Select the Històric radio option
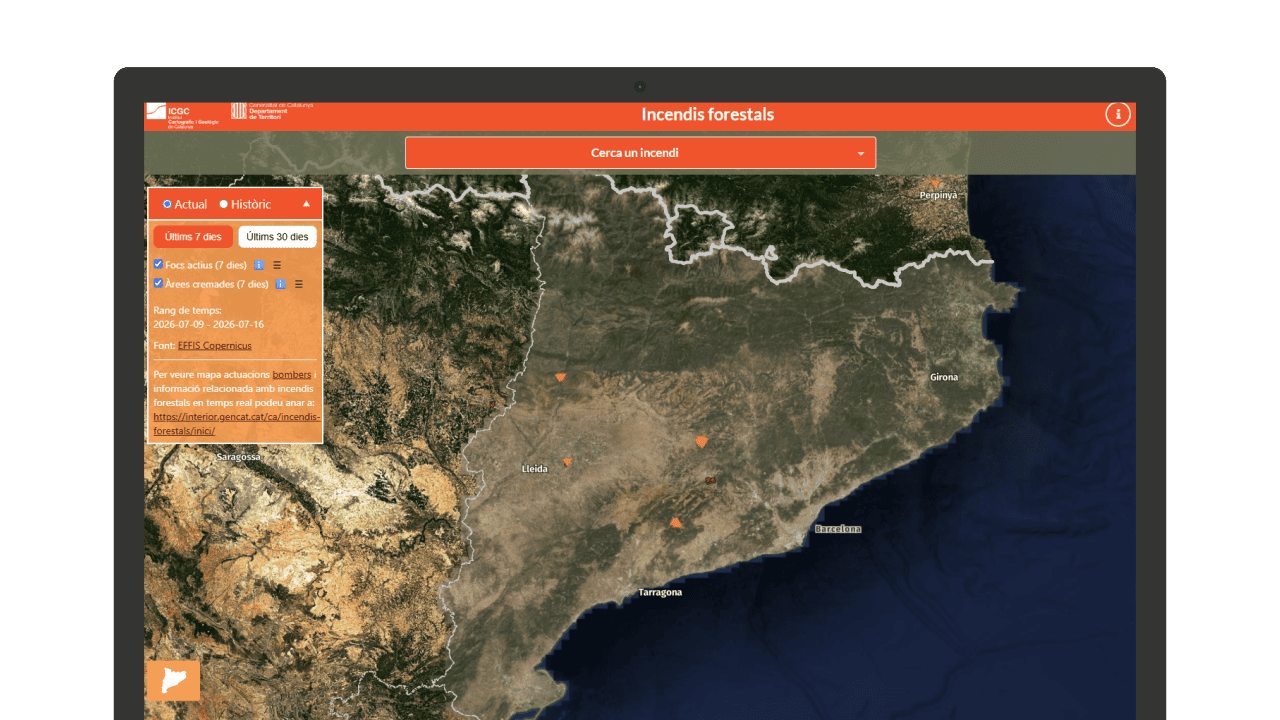Viewport: 1280px width, 720px height. pyautogui.click(x=224, y=204)
